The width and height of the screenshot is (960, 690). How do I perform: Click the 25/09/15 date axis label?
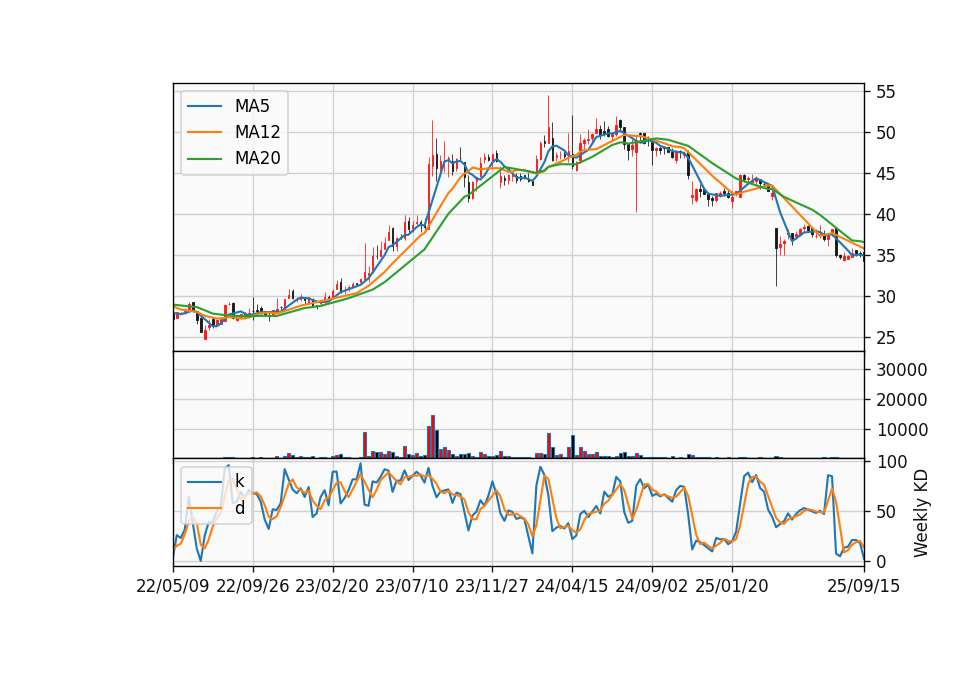click(864, 586)
